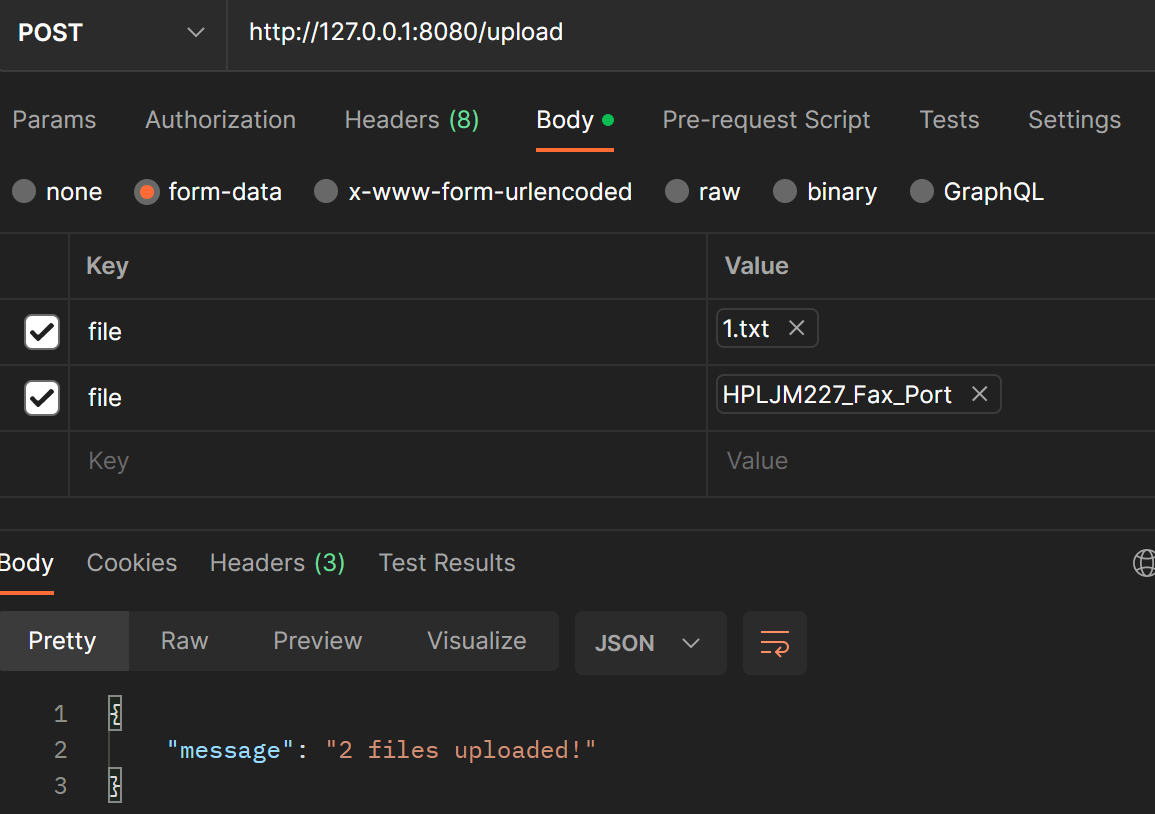Pick the GraphQL body option

922,192
